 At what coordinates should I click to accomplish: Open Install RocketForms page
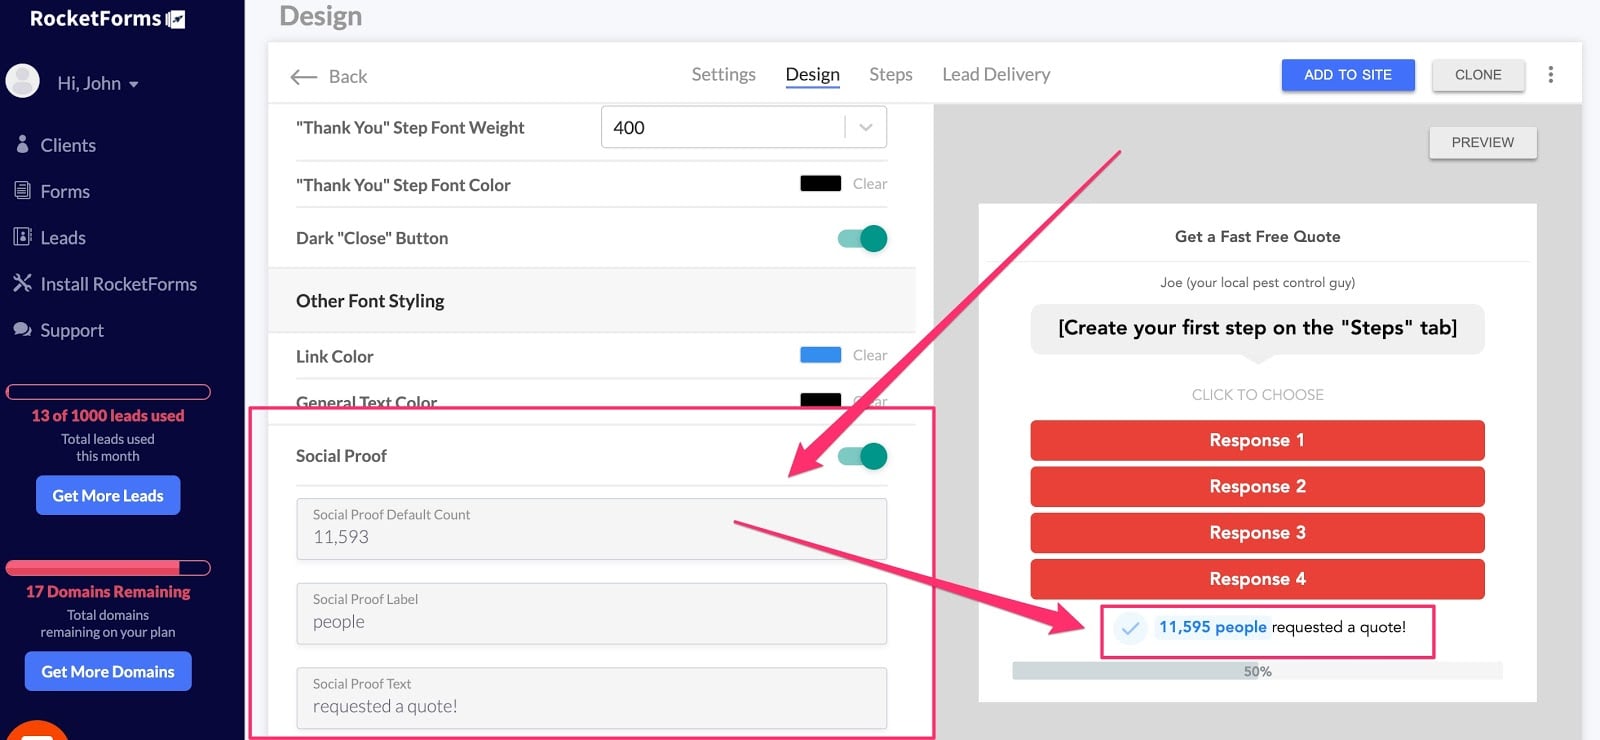click(x=119, y=284)
